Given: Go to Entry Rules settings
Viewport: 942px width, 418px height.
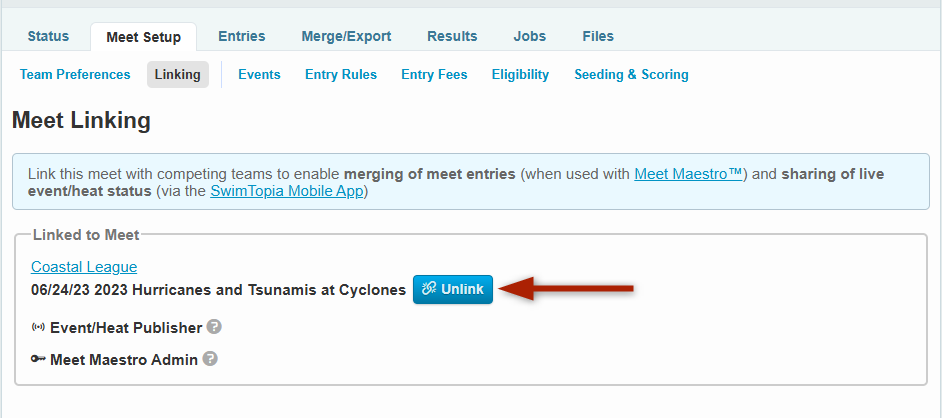Looking at the screenshot, I should click(x=341, y=74).
